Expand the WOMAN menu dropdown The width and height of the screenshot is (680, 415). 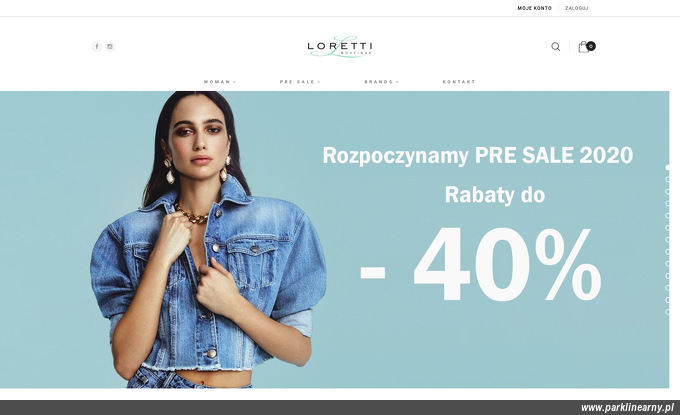(x=220, y=82)
